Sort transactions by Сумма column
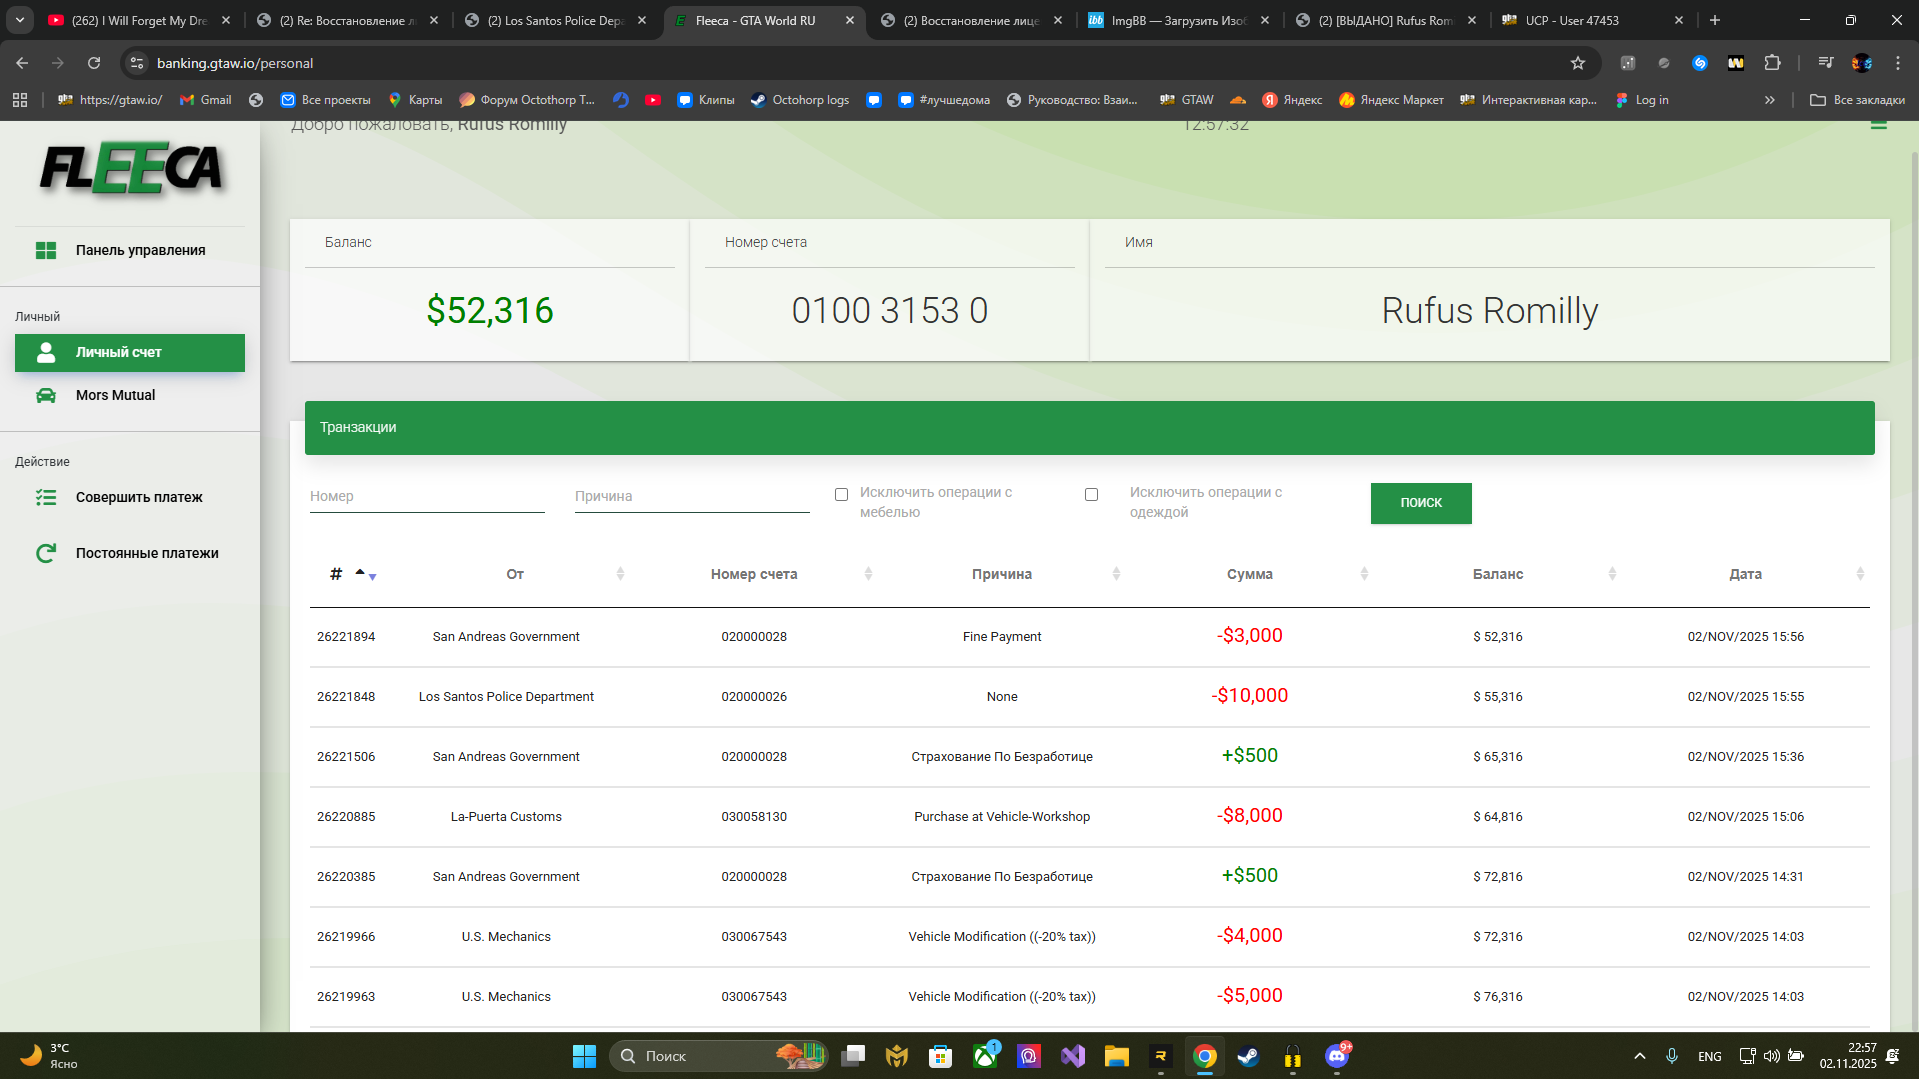Screen dimensions: 1919x1079 [1250, 574]
